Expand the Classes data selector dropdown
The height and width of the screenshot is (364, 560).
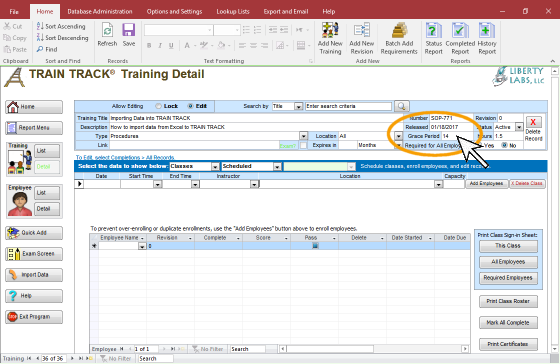click(215, 166)
